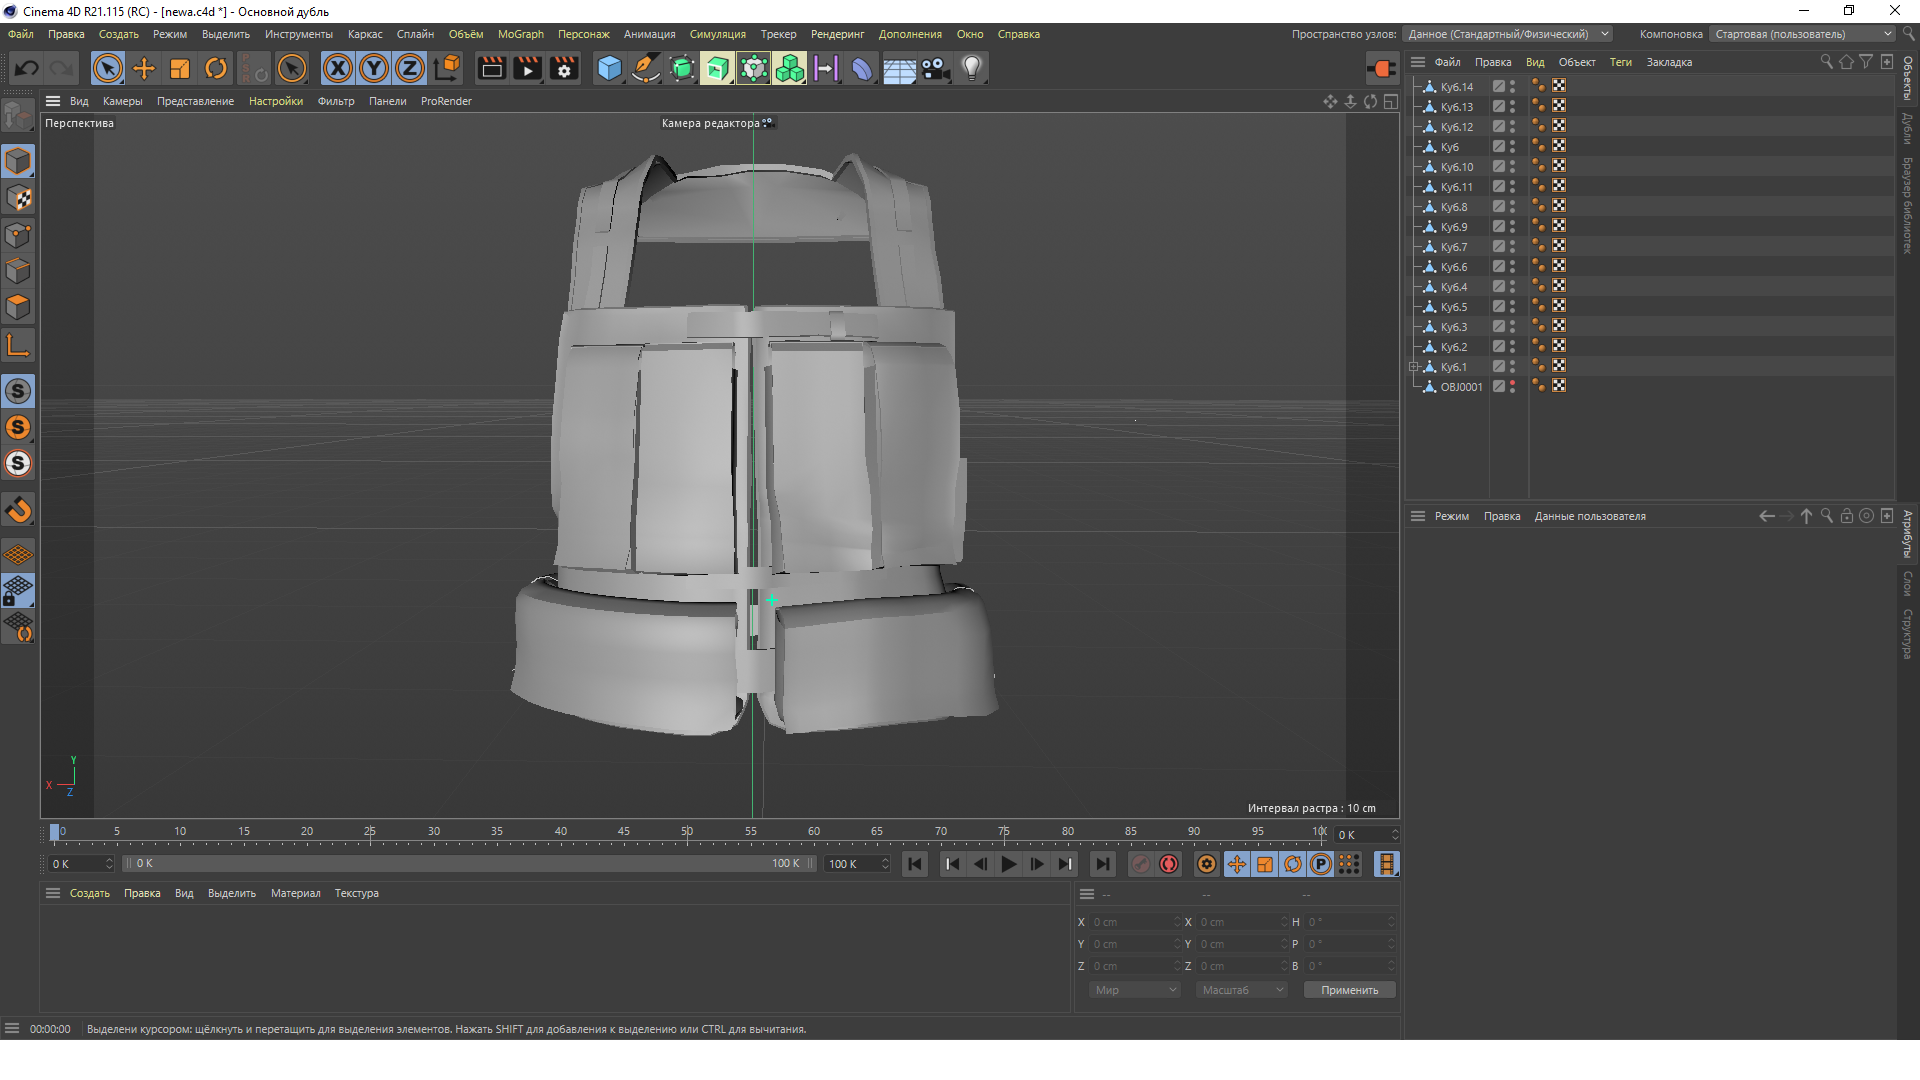
Task: Click the Light object icon
Action: 971,68
